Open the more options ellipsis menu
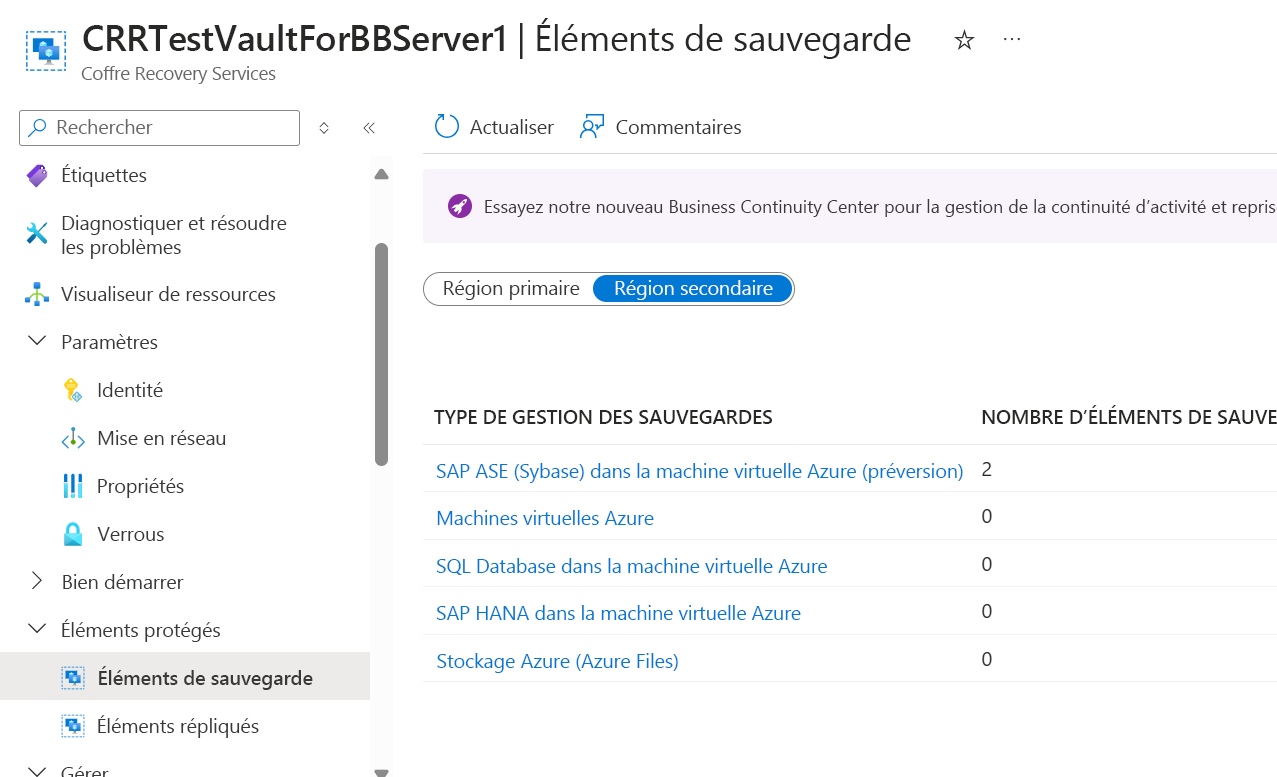The height and width of the screenshot is (777, 1277). pos(1012,39)
